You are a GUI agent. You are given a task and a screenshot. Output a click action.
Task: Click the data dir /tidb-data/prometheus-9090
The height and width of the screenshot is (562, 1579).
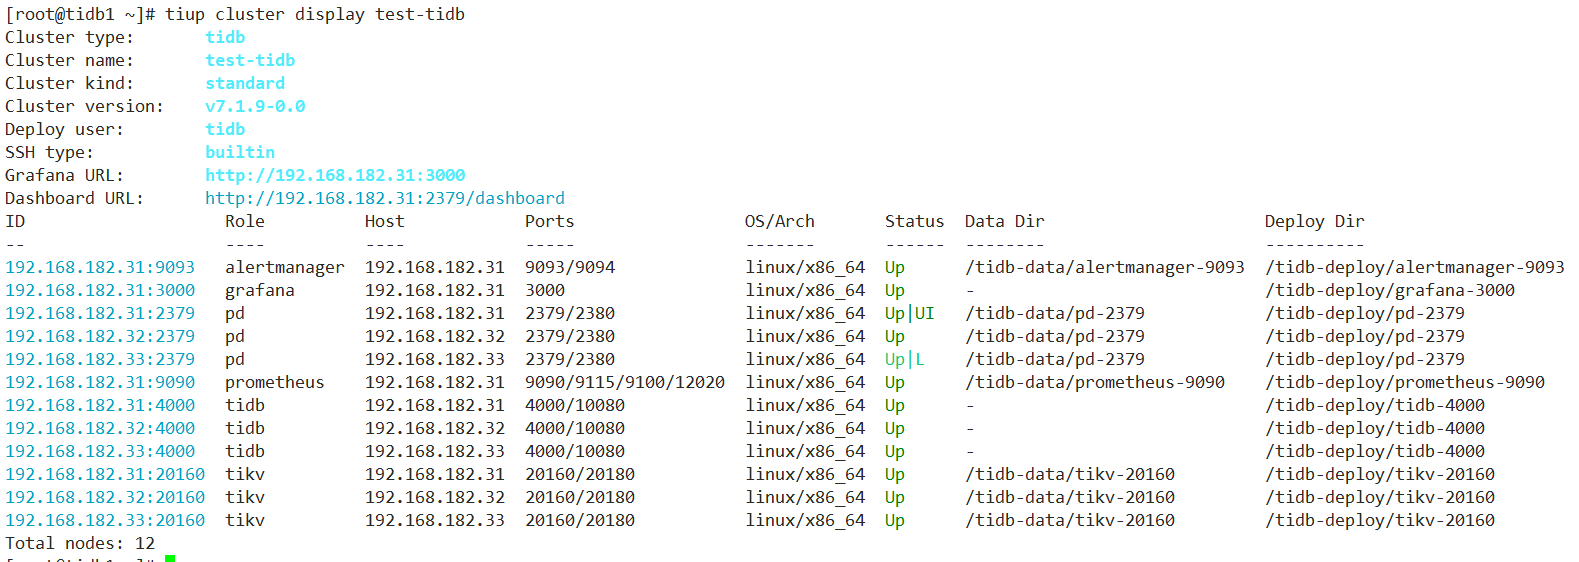point(1095,383)
